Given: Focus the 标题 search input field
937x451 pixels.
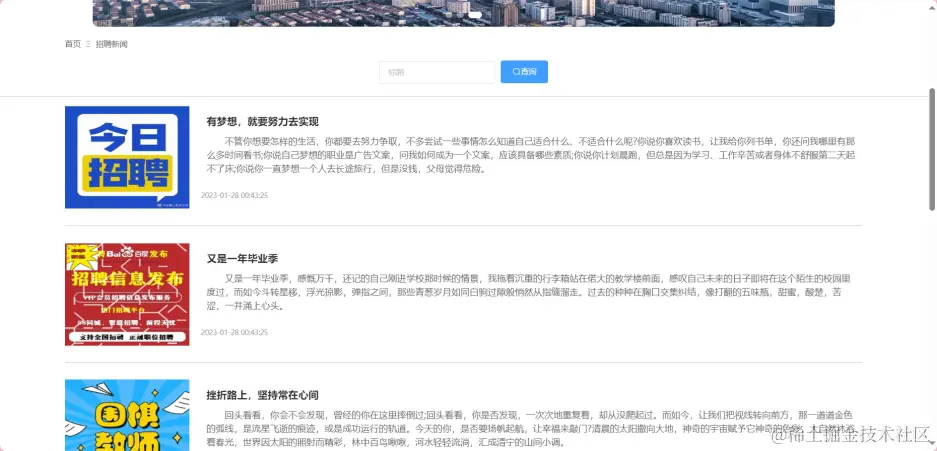Looking at the screenshot, I should [437, 72].
